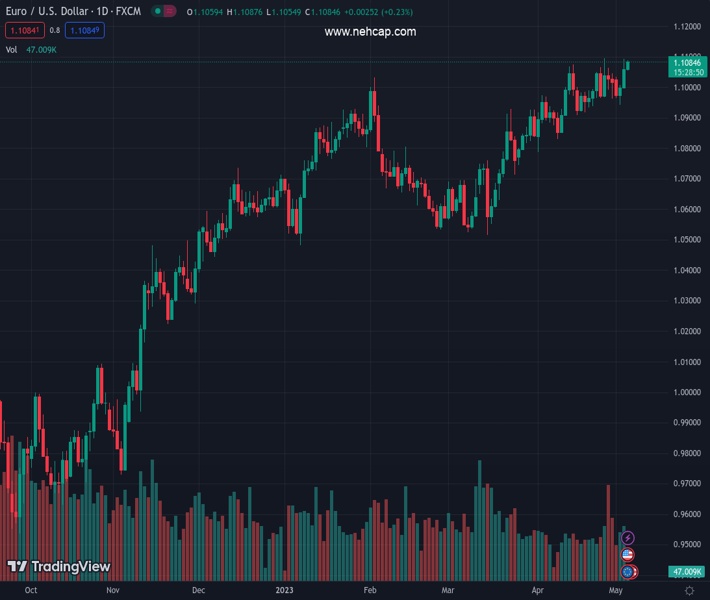Image resolution: width=710 pixels, height=600 pixels.
Task: Click the current price label 1.10846
Action: pyautogui.click(x=686, y=62)
